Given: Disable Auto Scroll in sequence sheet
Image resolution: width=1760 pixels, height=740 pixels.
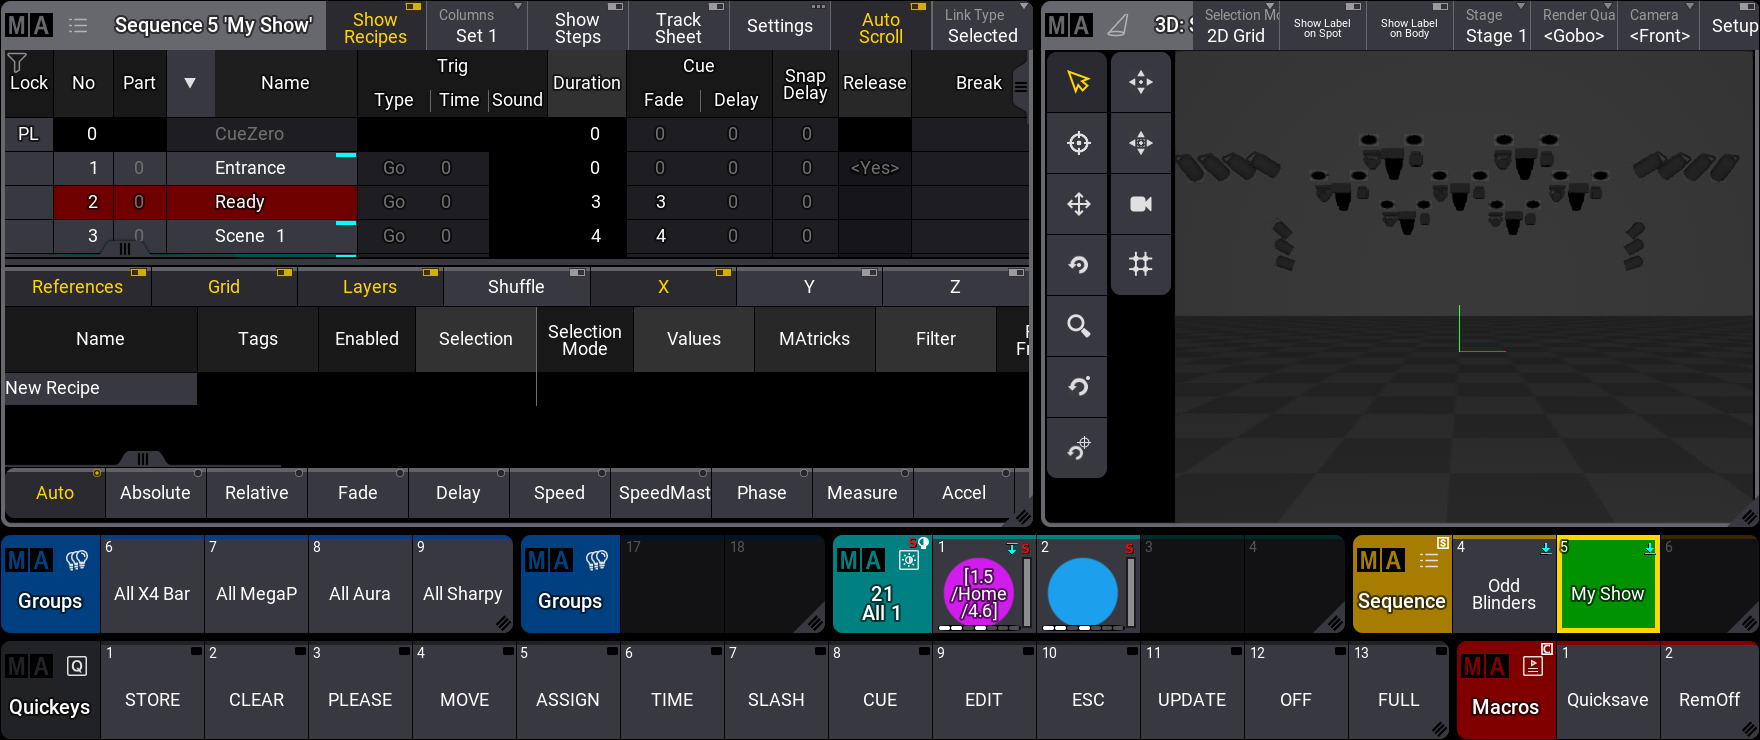Looking at the screenshot, I should coord(880,27).
